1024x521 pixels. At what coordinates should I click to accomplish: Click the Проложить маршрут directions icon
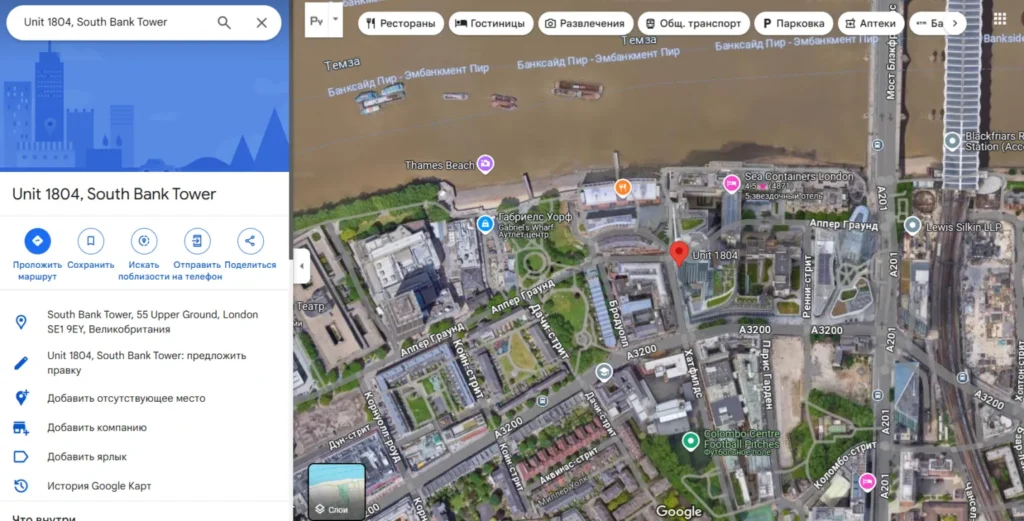38,241
